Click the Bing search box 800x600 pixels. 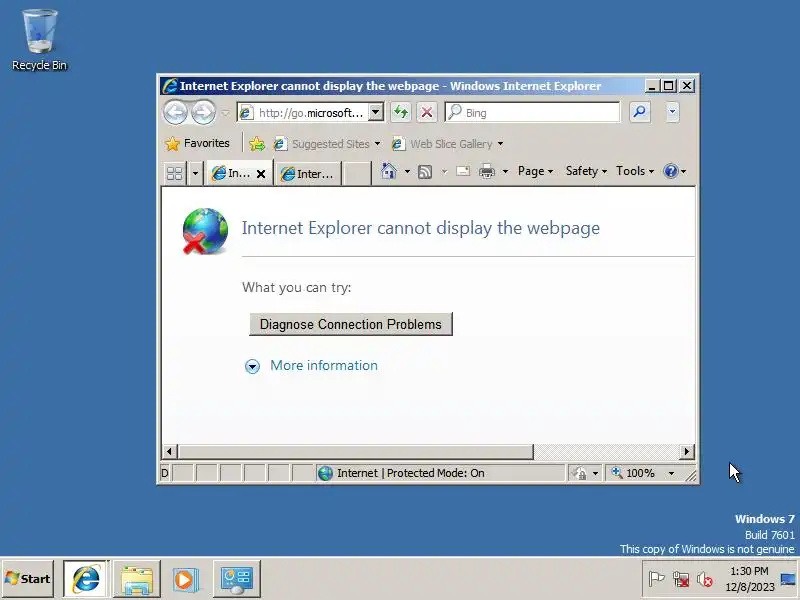(532, 112)
